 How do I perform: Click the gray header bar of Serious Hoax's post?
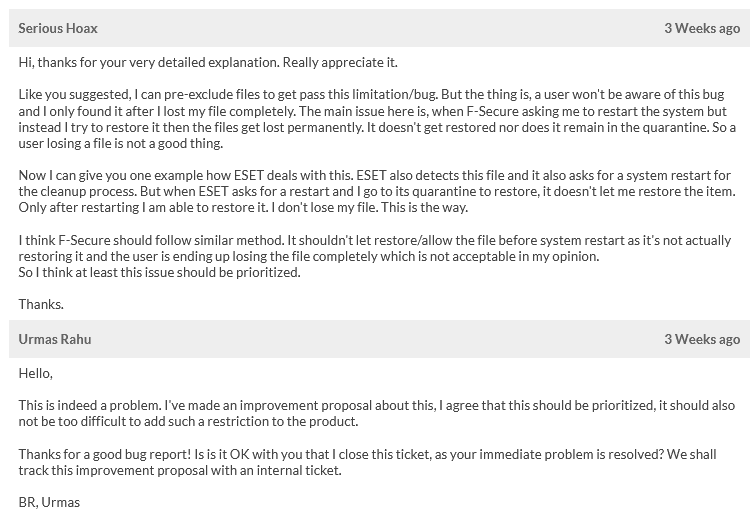click(x=378, y=28)
